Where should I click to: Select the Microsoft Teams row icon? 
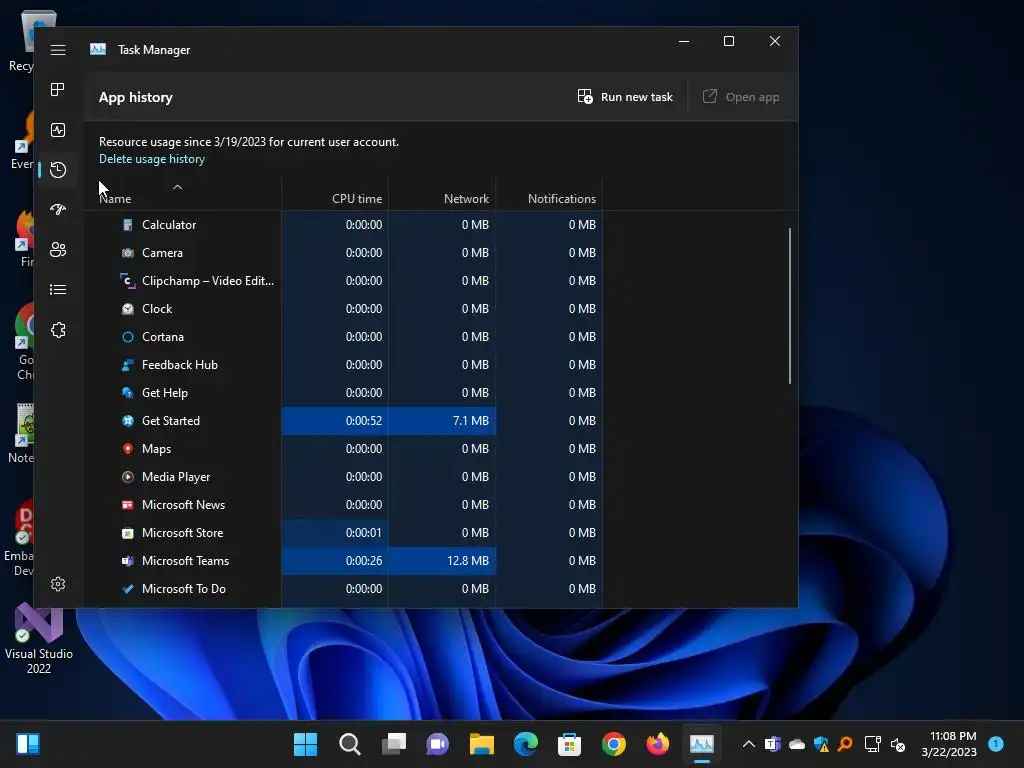(x=128, y=561)
